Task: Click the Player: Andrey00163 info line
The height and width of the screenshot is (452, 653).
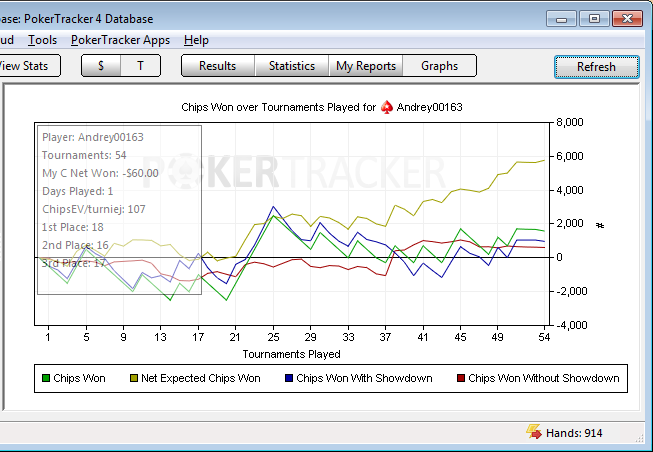Action: 93,137
